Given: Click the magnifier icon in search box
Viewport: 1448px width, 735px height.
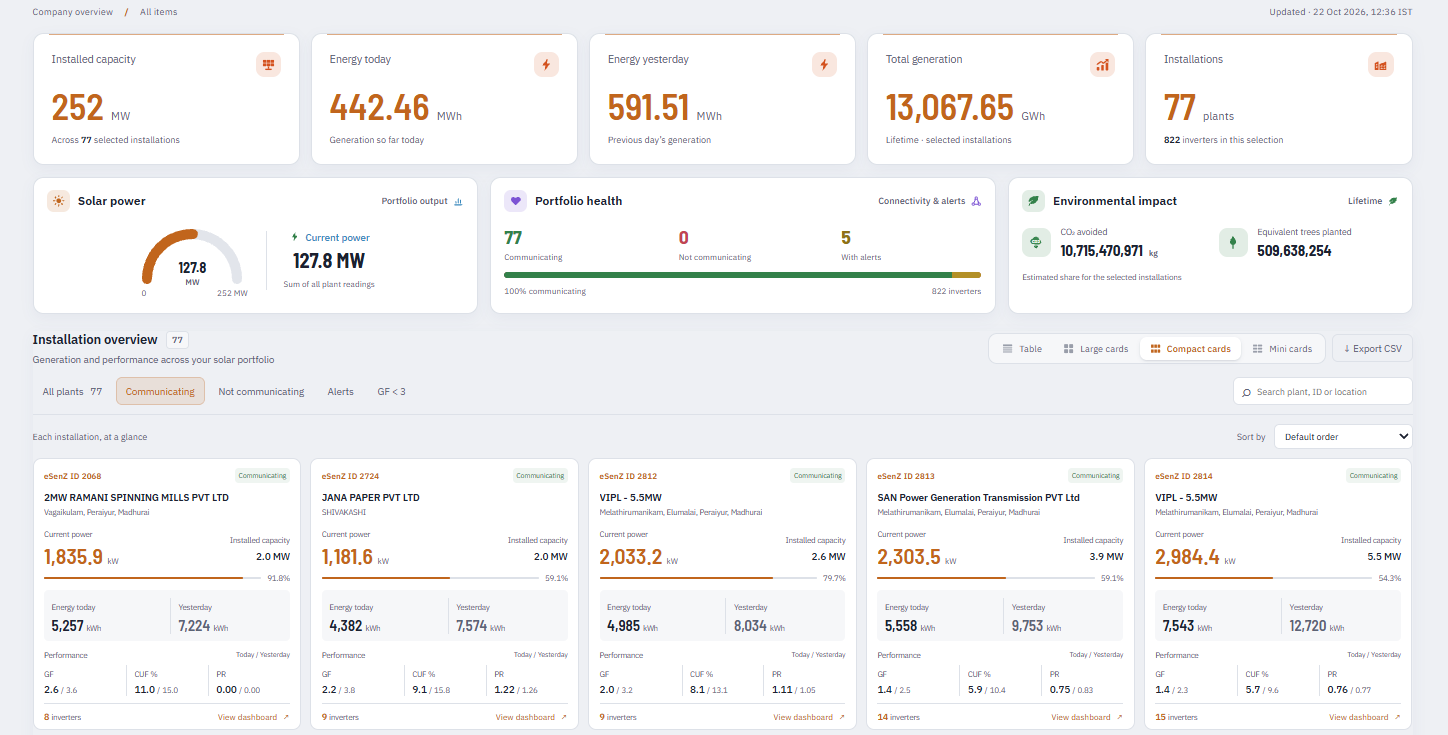Looking at the screenshot, I should 1246,392.
